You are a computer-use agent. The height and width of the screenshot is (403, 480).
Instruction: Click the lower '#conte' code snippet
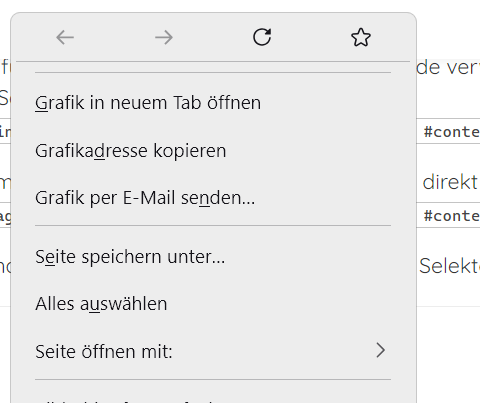tap(452, 216)
